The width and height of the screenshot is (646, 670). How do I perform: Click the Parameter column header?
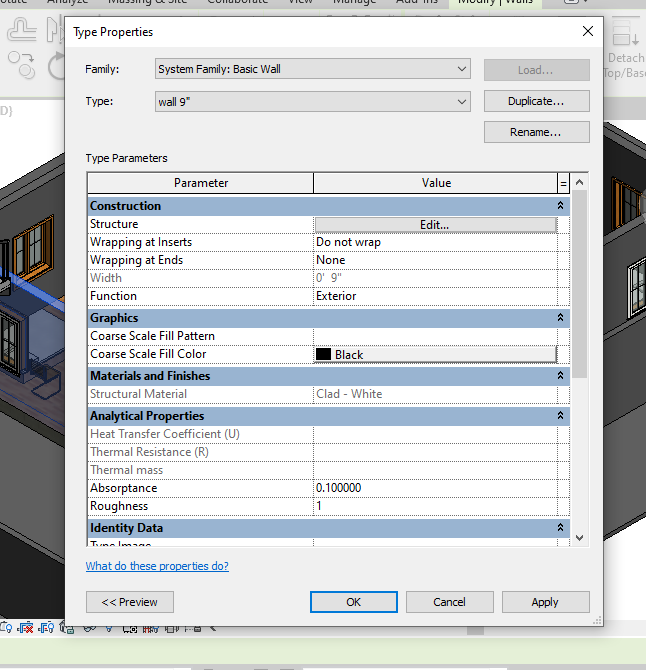click(x=200, y=183)
